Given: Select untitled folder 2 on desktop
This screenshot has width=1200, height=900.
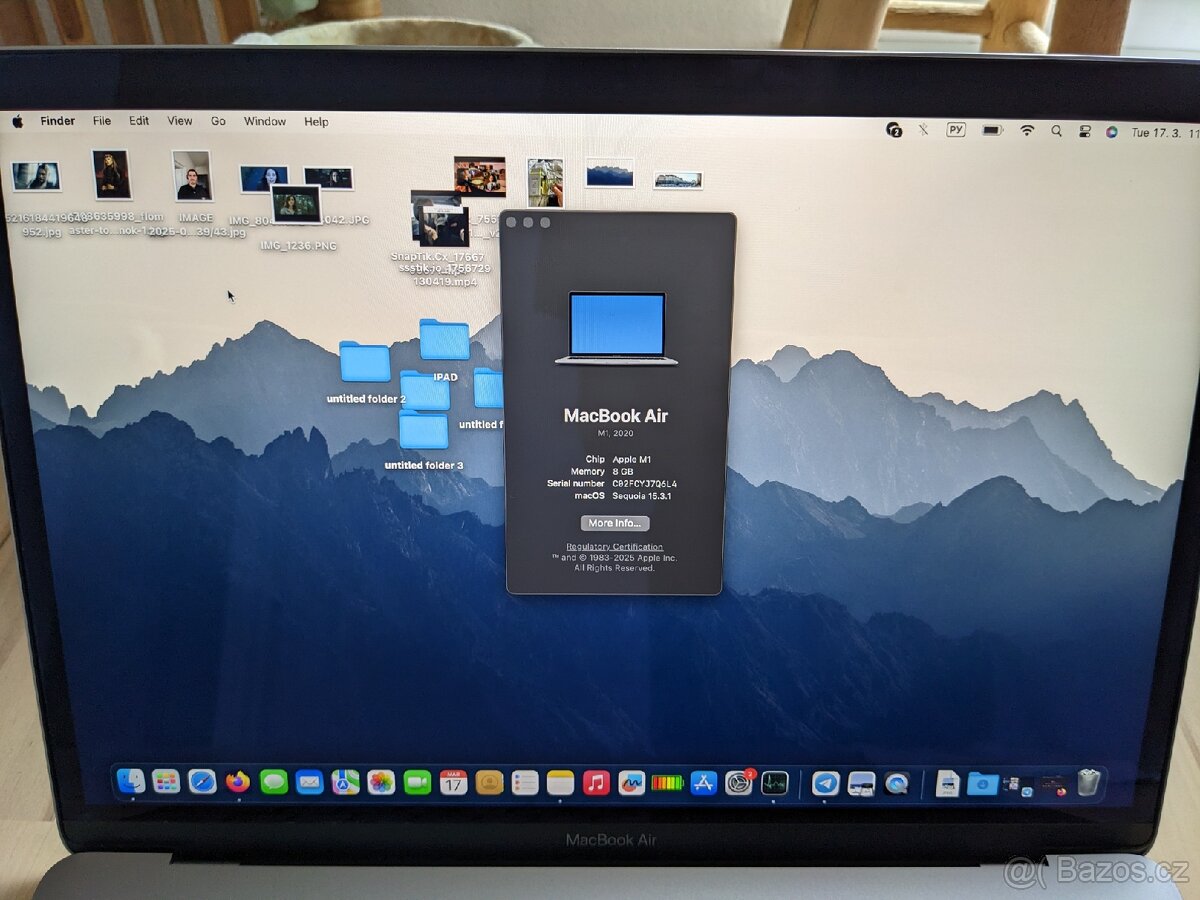Looking at the screenshot, I should click(365, 362).
